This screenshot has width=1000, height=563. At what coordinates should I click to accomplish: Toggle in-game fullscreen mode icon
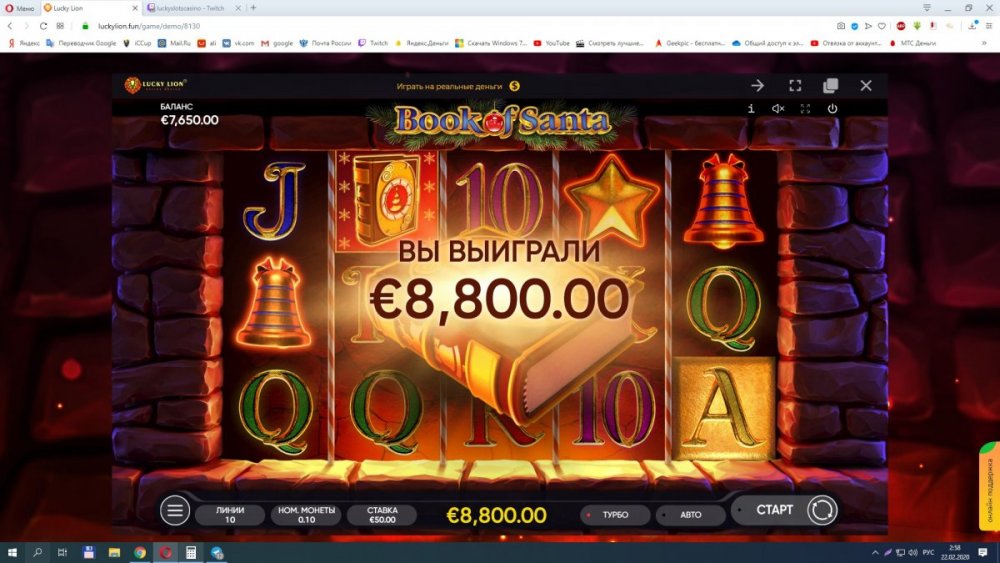tap(805, 108)
